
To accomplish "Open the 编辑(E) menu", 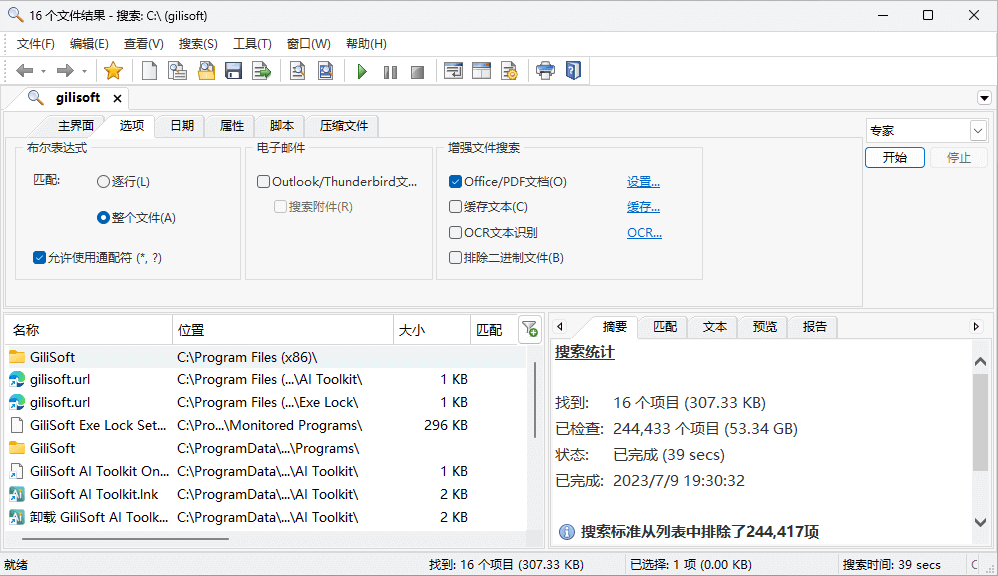I will 89,44.
